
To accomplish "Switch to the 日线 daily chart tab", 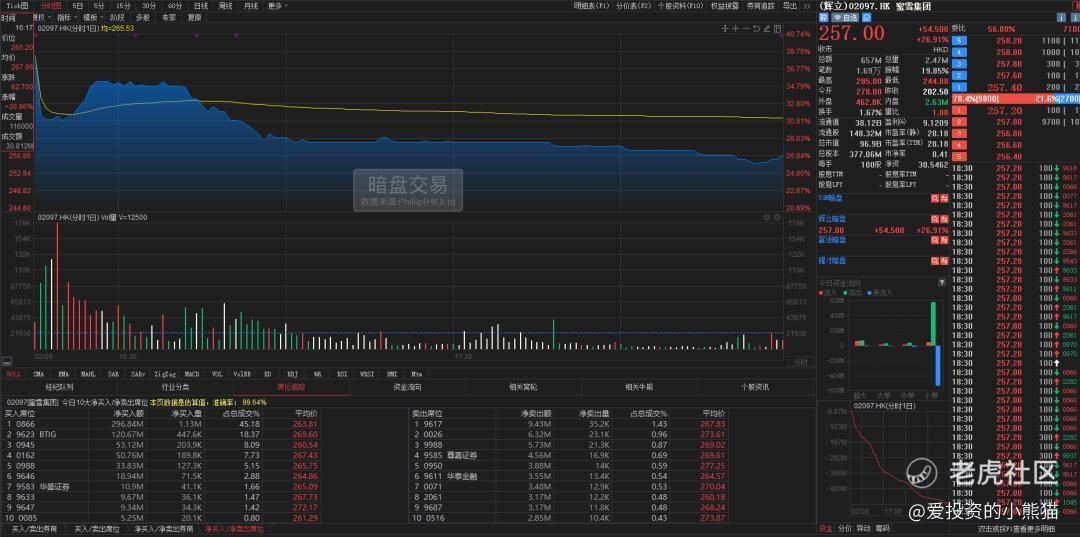I will 201,6.
